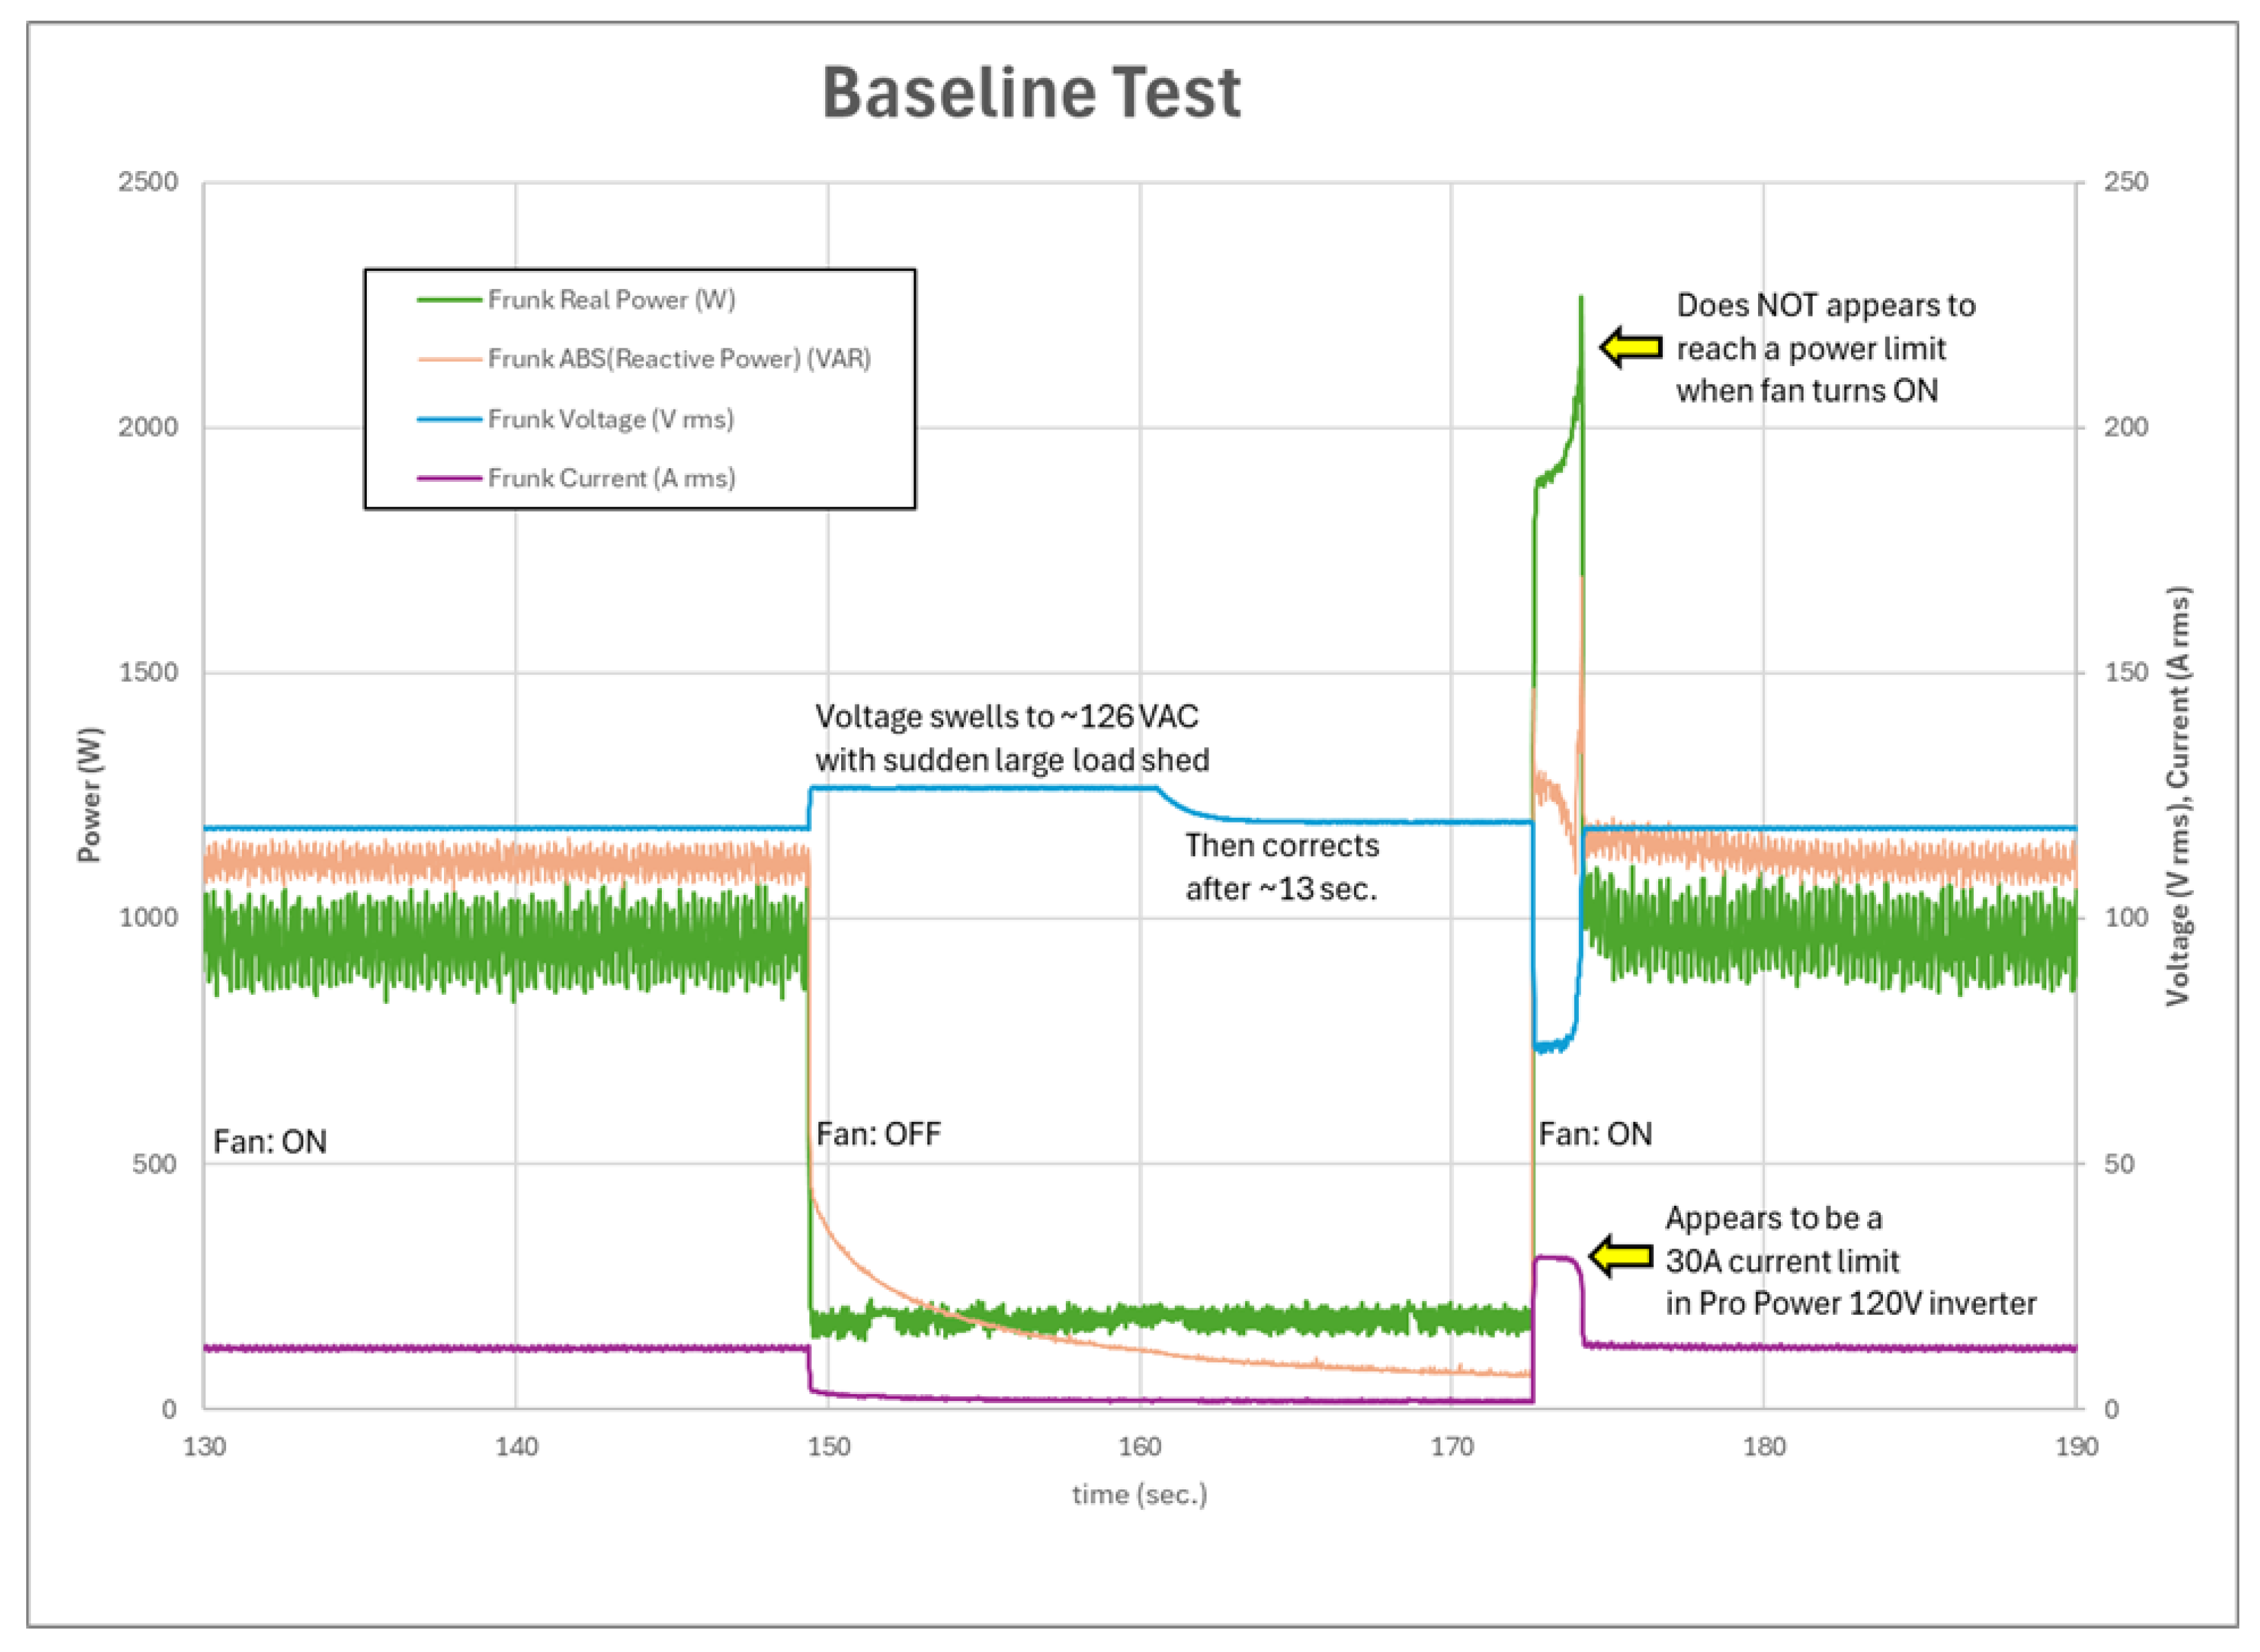Select the Frunk Current (A rms) legend label
Viewport: 2260px width, 1652px height.
coord(611,478)
